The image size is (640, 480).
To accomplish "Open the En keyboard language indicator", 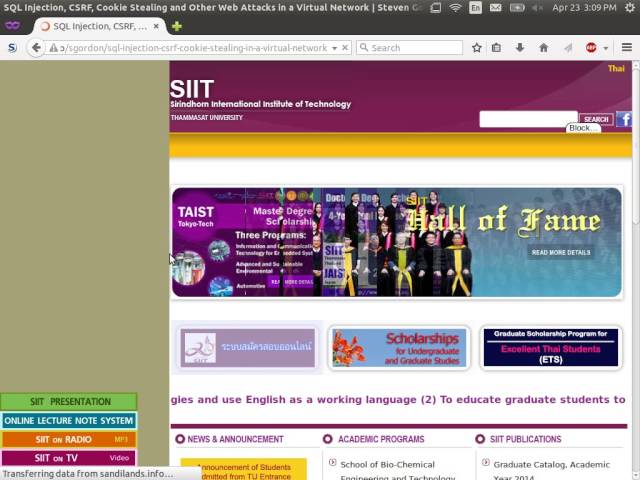I will [475, 7].
